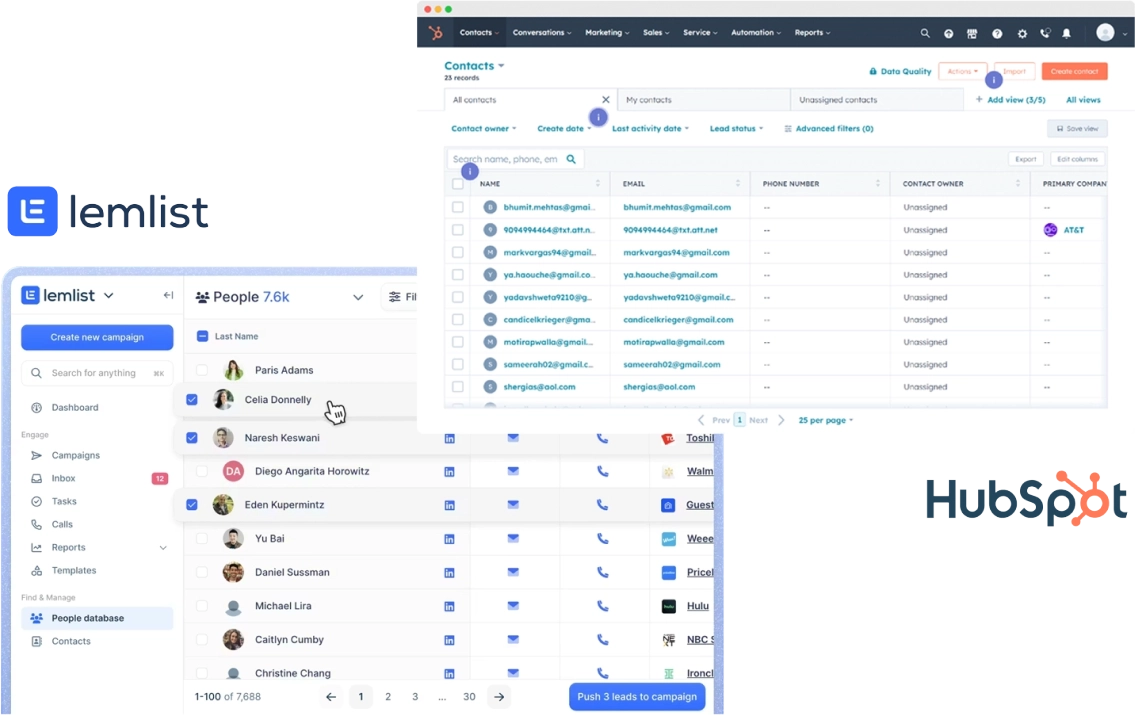This screenshot has height=715, width=1135.
Task: Click Export button in HubSpot
Action: click(x=1026, y=159)
